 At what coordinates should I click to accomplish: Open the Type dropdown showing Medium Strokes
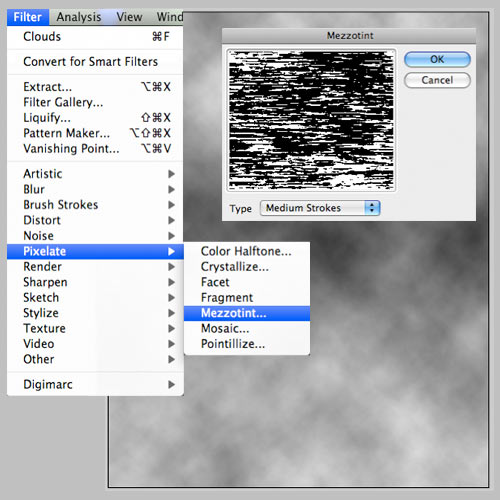pyautogui.click(x=320, y=208)
